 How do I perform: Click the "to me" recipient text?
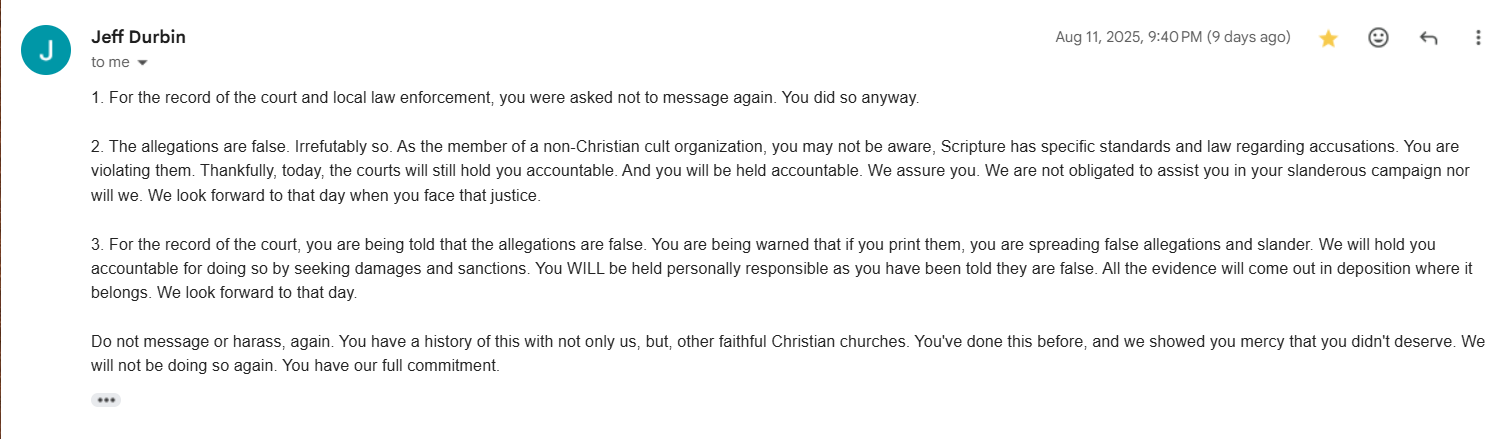tap(110, 62)
